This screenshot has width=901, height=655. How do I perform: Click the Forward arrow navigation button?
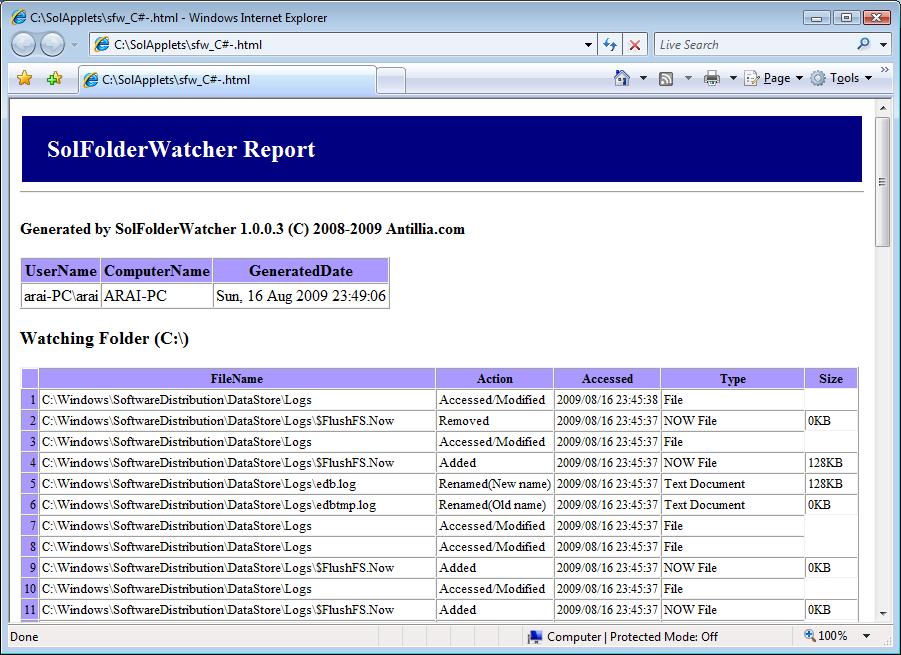click(x=52, y=44)
